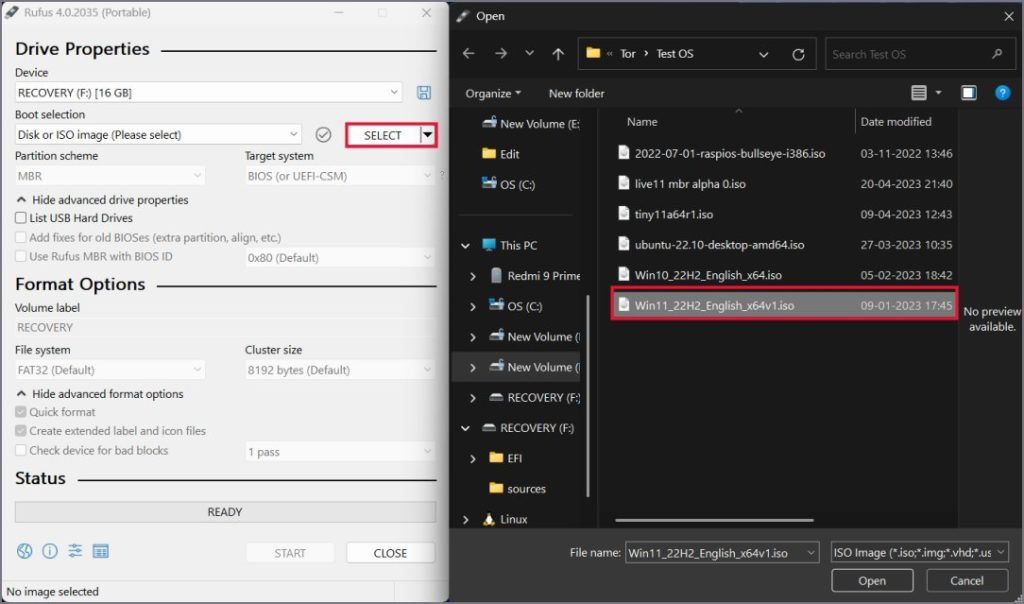Click the search magnifier icon
The image size is (1024, 604).
pos(997,54)
